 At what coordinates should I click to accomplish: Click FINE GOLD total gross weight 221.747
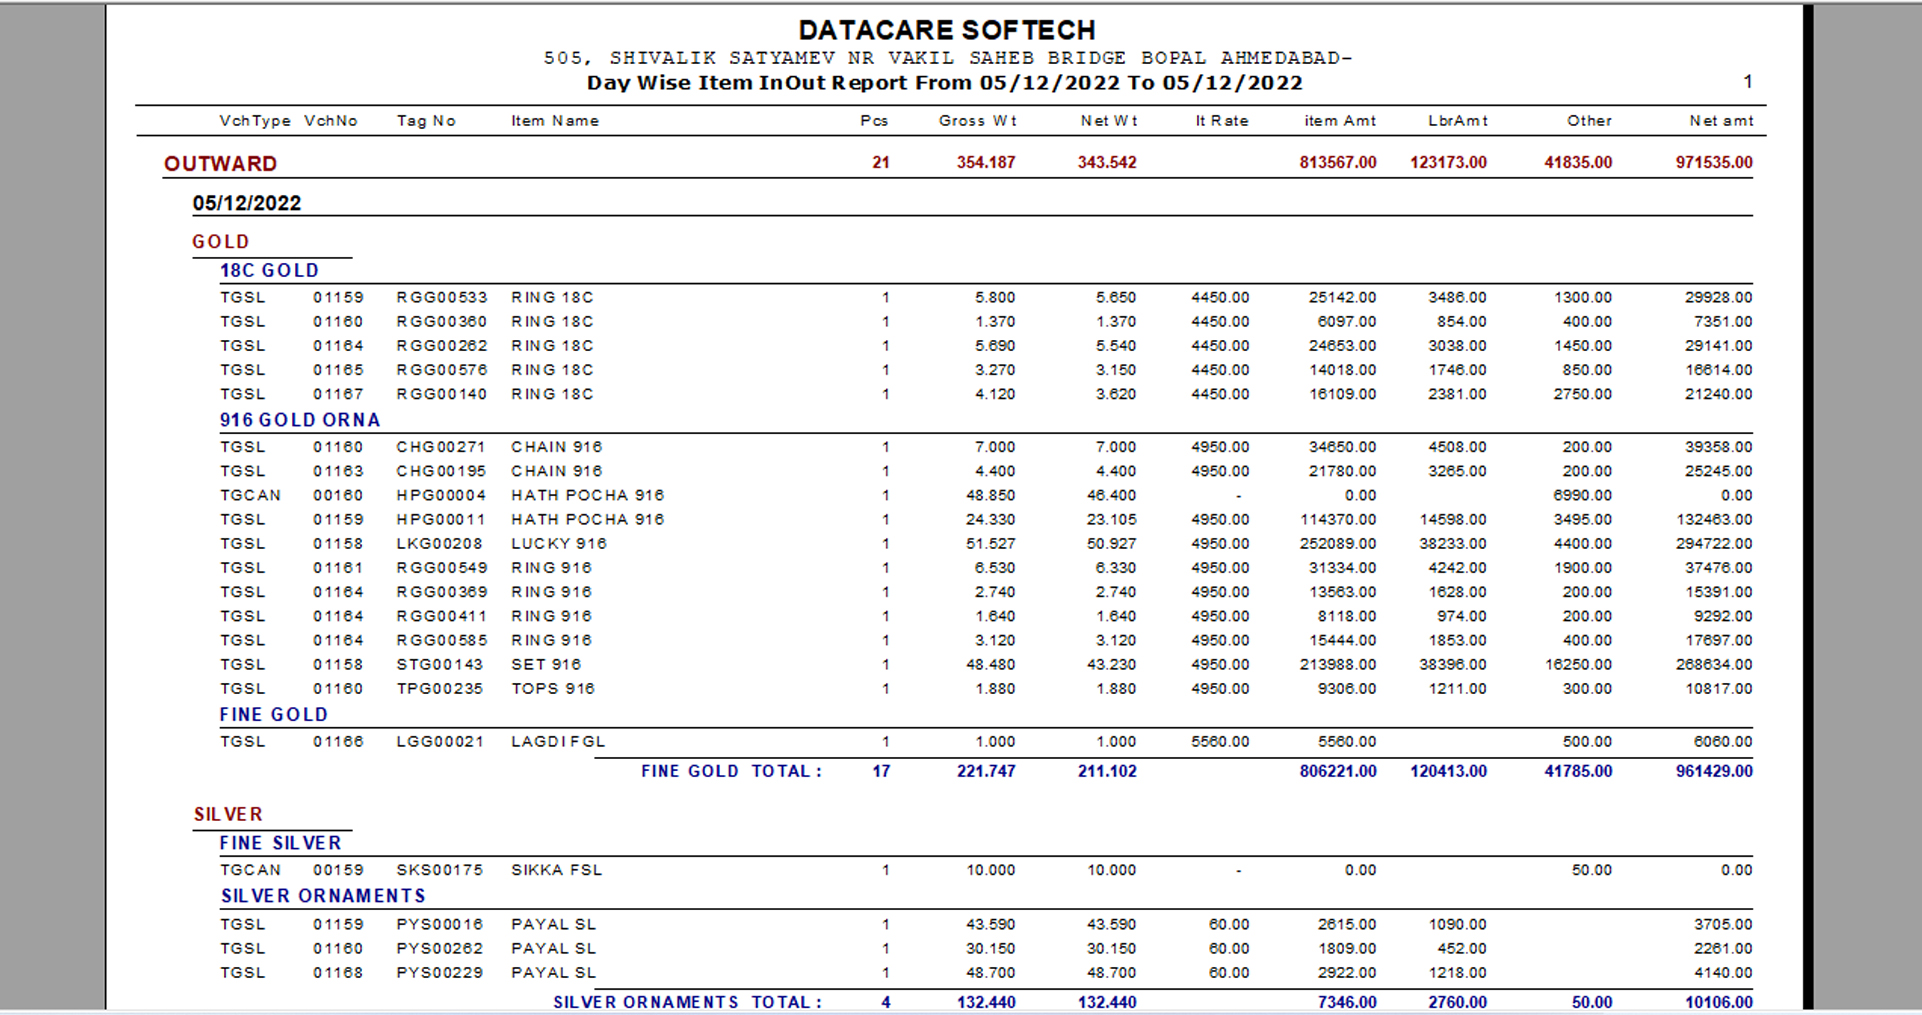point(986,771)
